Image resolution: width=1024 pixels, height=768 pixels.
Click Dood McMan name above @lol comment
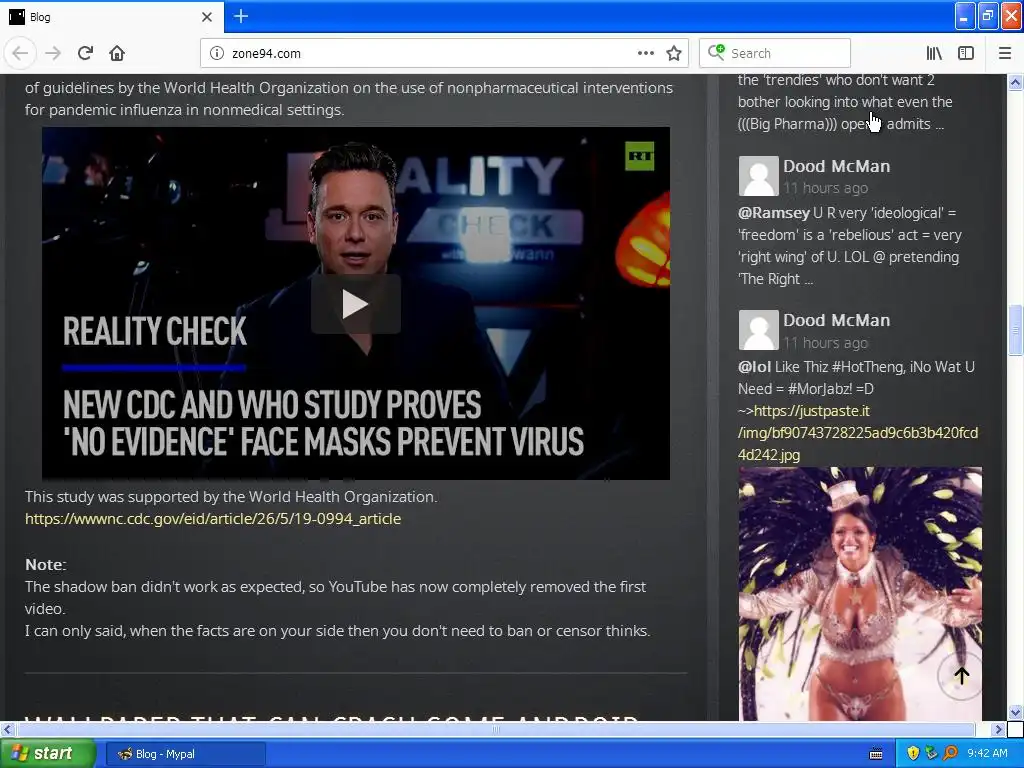click(x=837, y=320)
